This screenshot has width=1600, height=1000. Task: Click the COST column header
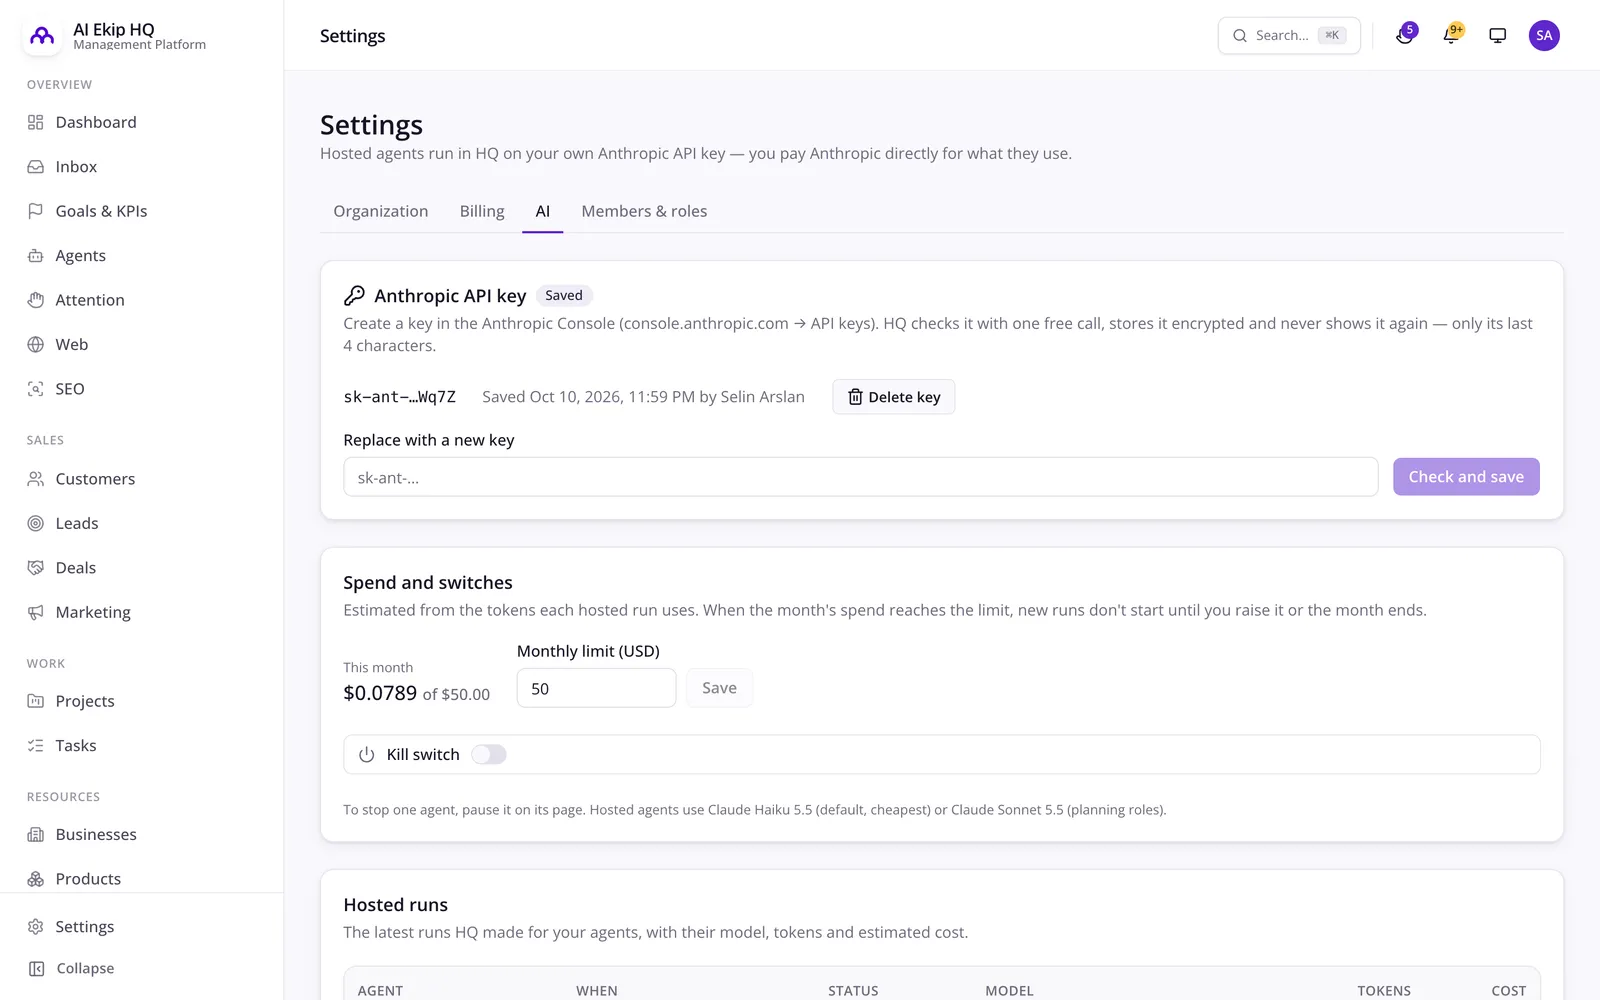coord(1509,991)
